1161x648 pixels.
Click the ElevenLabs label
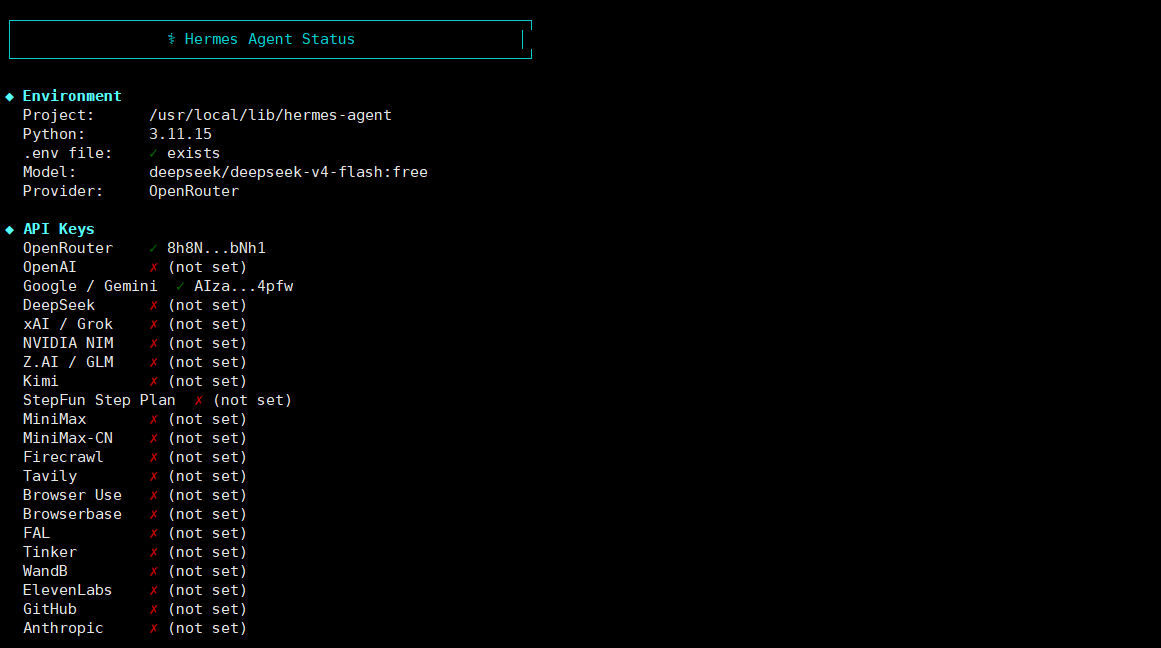[67, 590]
